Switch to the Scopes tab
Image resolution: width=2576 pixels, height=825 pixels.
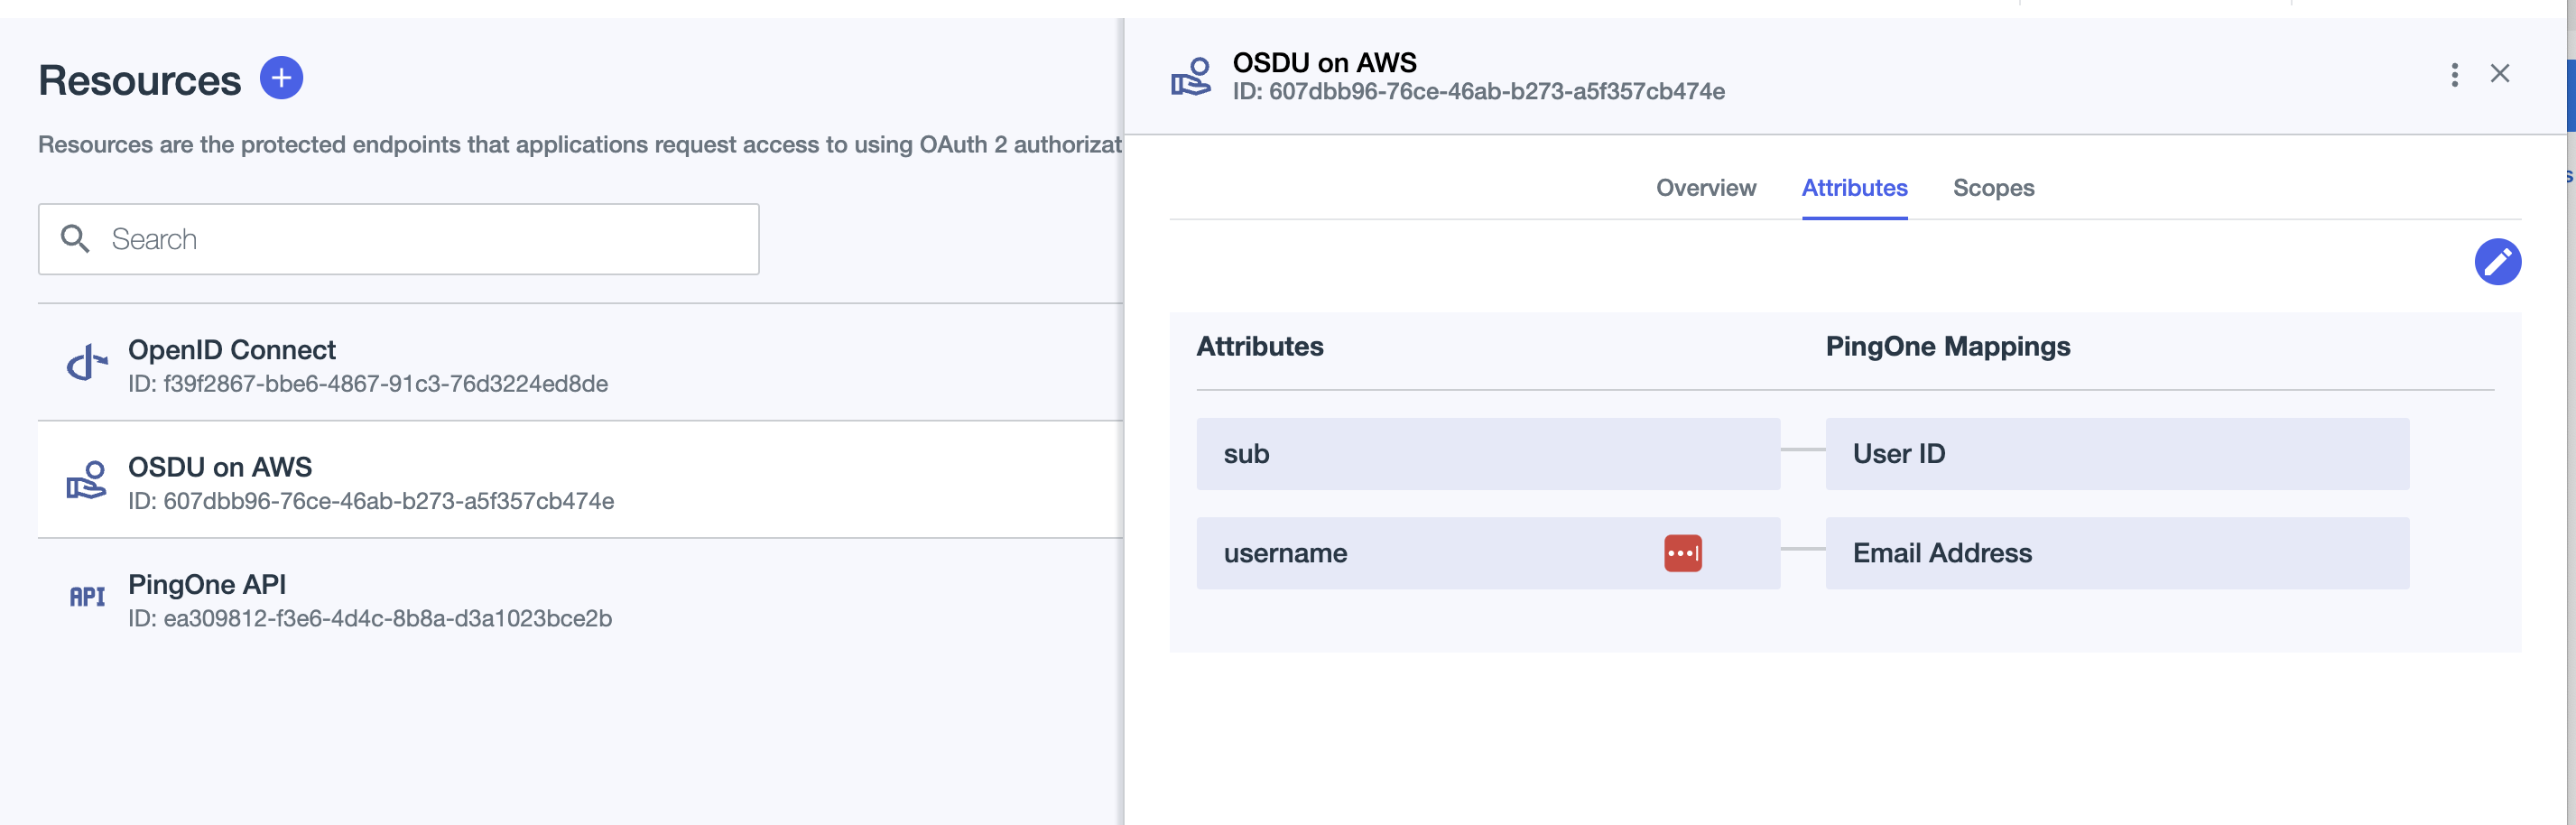pos(1993,188)
